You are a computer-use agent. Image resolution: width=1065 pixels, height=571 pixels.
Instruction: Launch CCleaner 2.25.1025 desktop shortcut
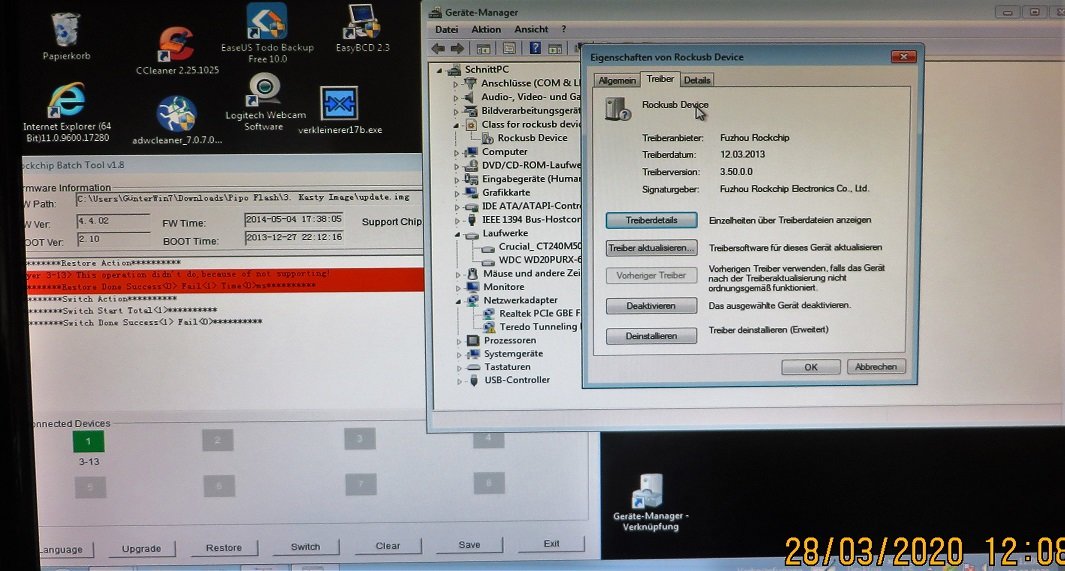coord(177,49)
